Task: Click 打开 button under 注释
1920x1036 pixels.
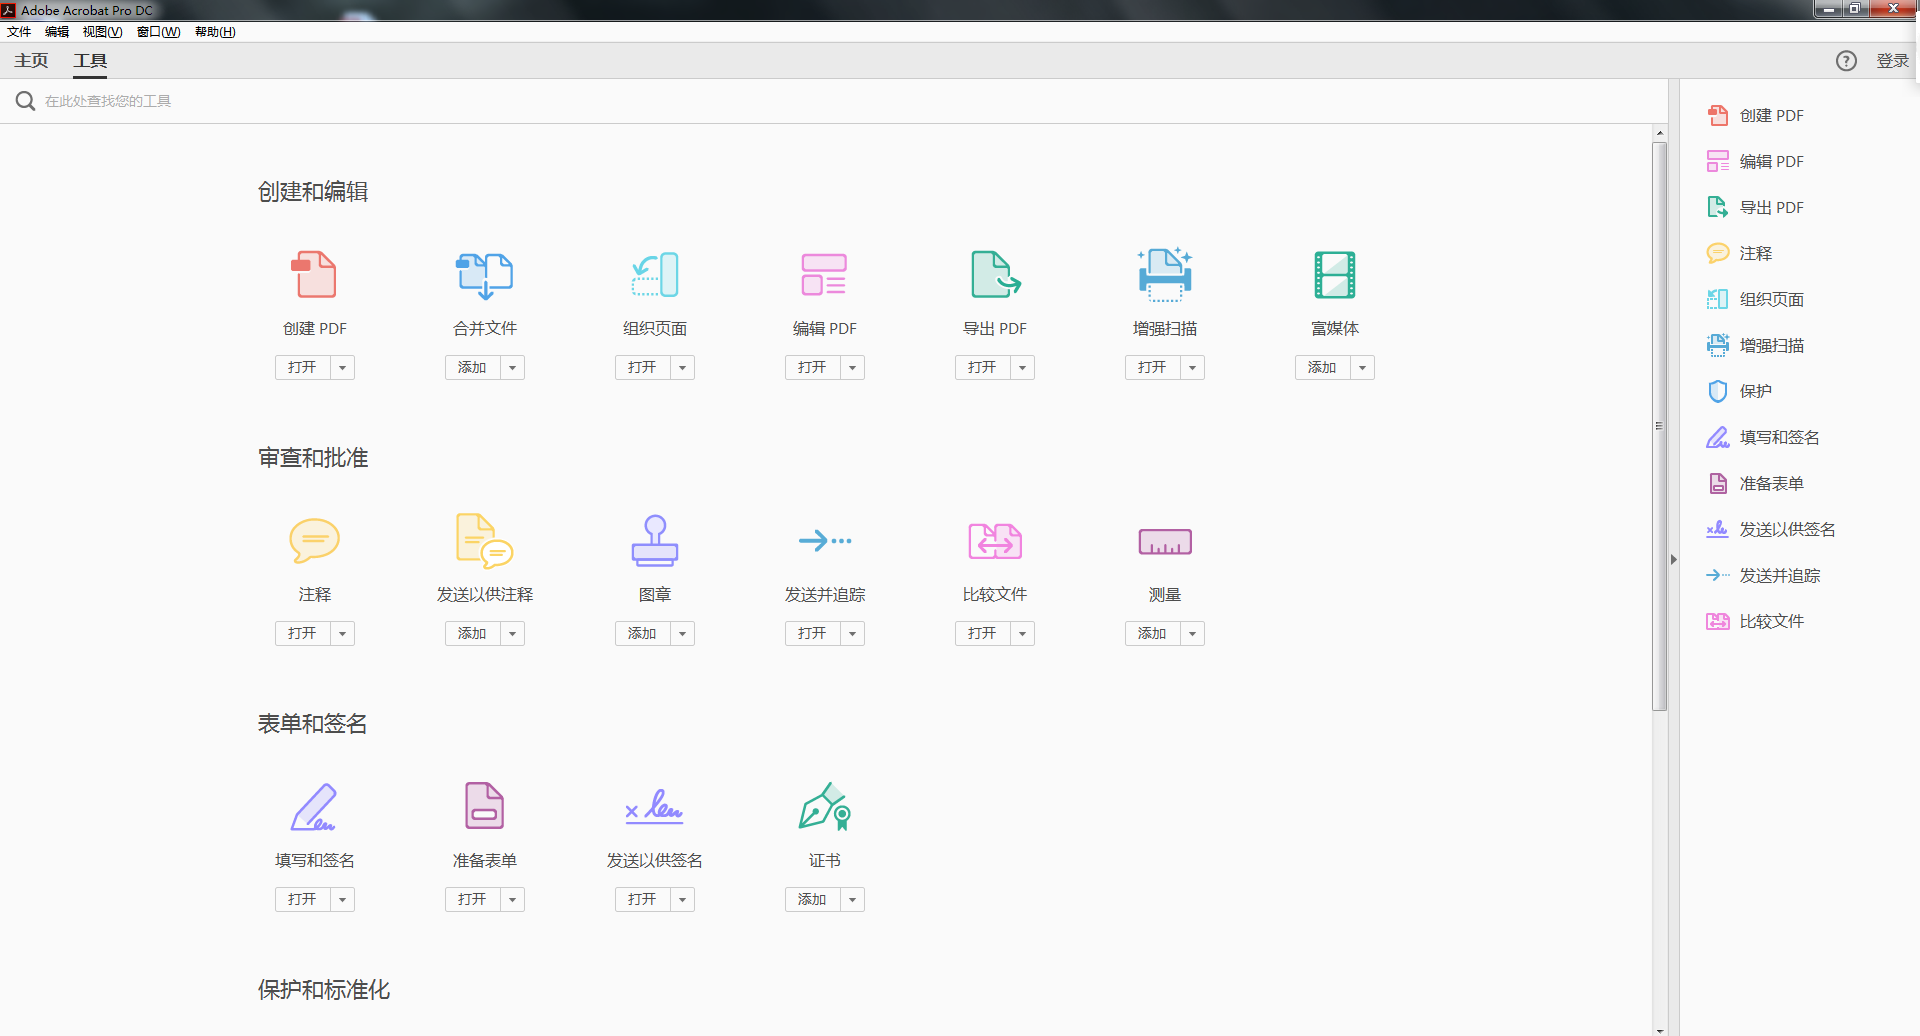Action: point(302,633)
